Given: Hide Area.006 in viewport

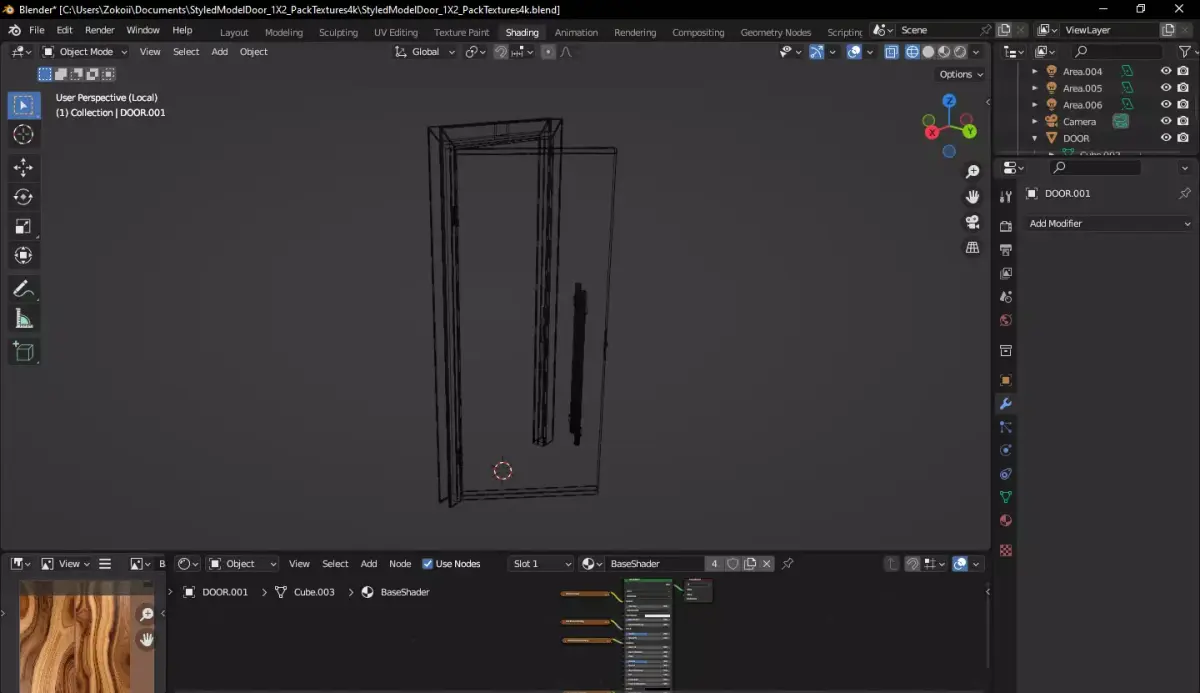Looking at the screenshot, I should 1166,104.
